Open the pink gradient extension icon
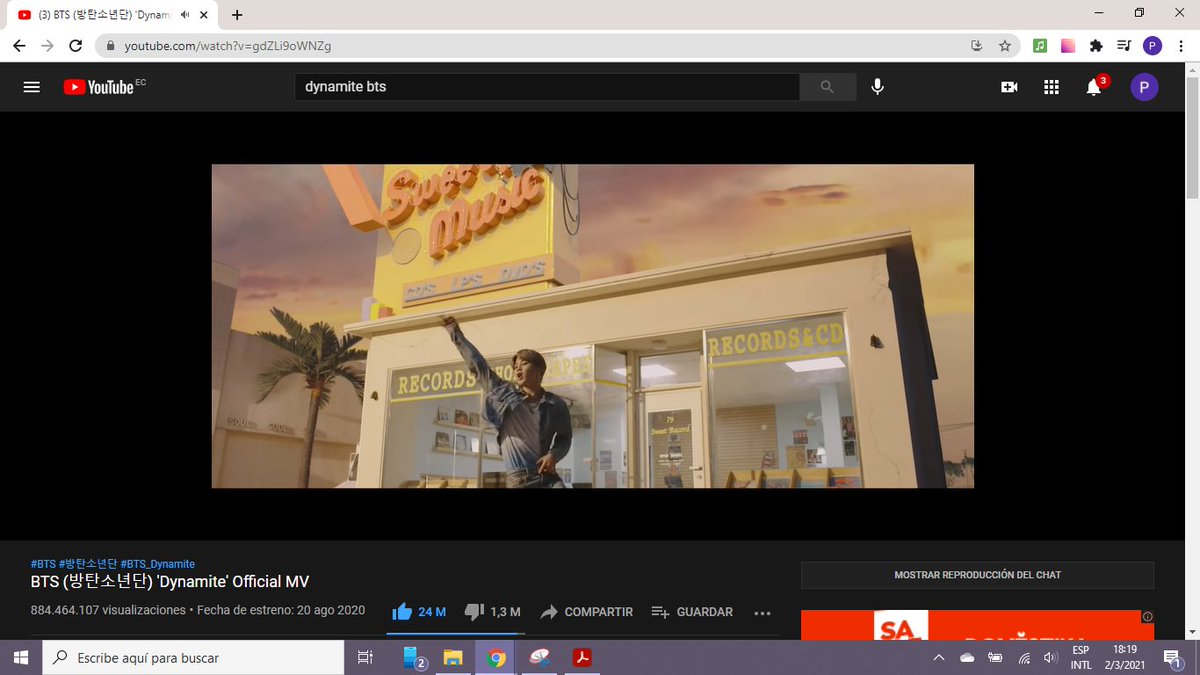The image size is (1200, 675). 1068,46
